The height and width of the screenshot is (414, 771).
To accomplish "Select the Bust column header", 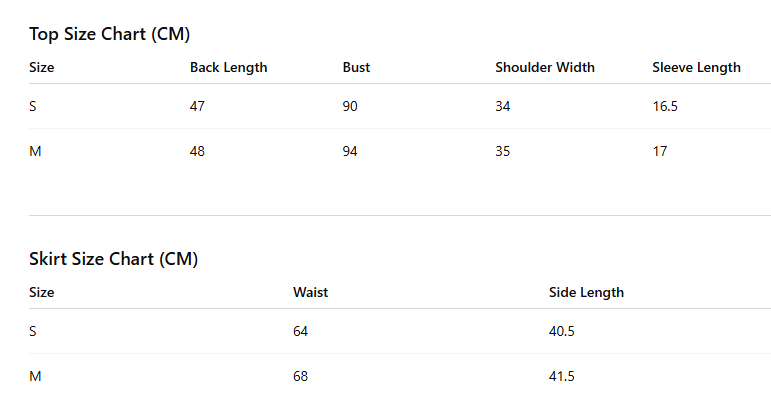I will coord(356,67).
